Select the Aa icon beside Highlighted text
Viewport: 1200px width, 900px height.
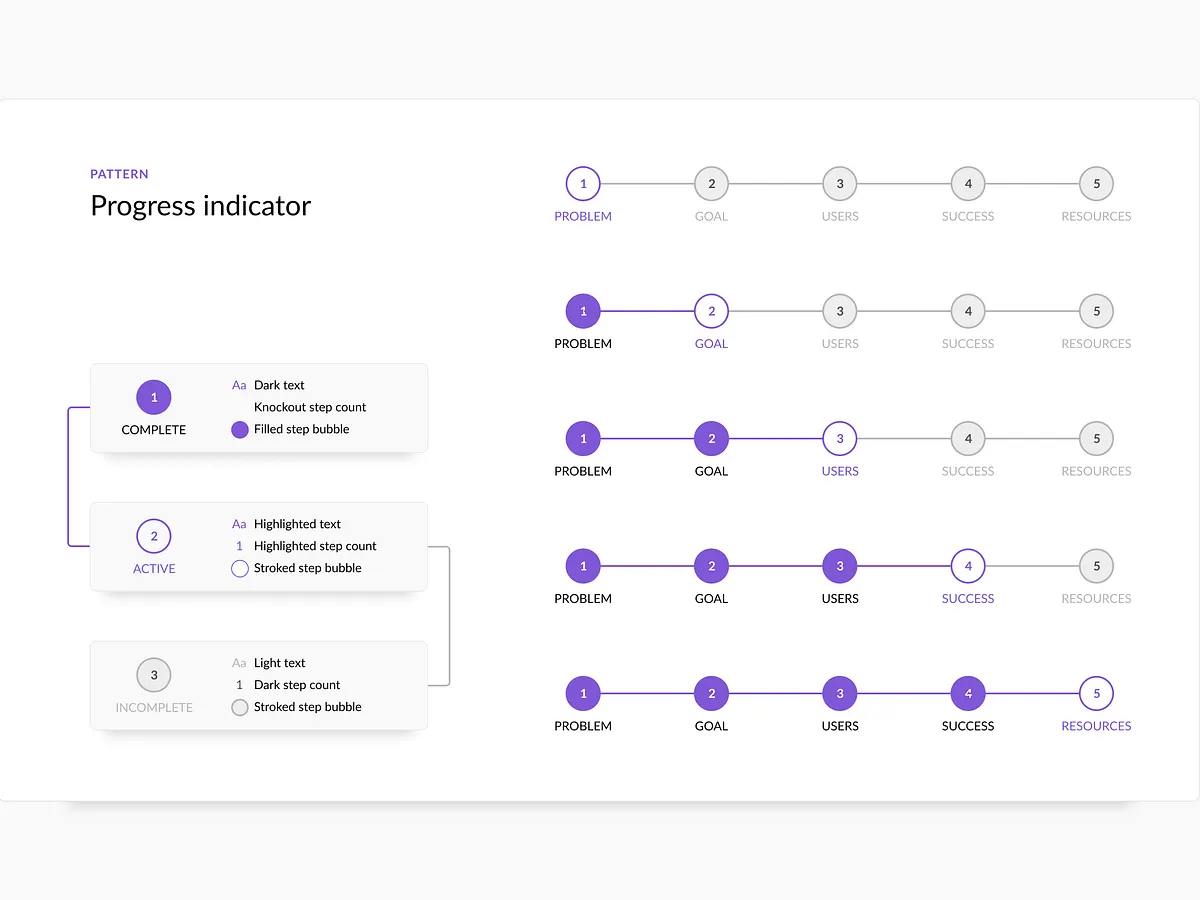click(x=239, y=523)
